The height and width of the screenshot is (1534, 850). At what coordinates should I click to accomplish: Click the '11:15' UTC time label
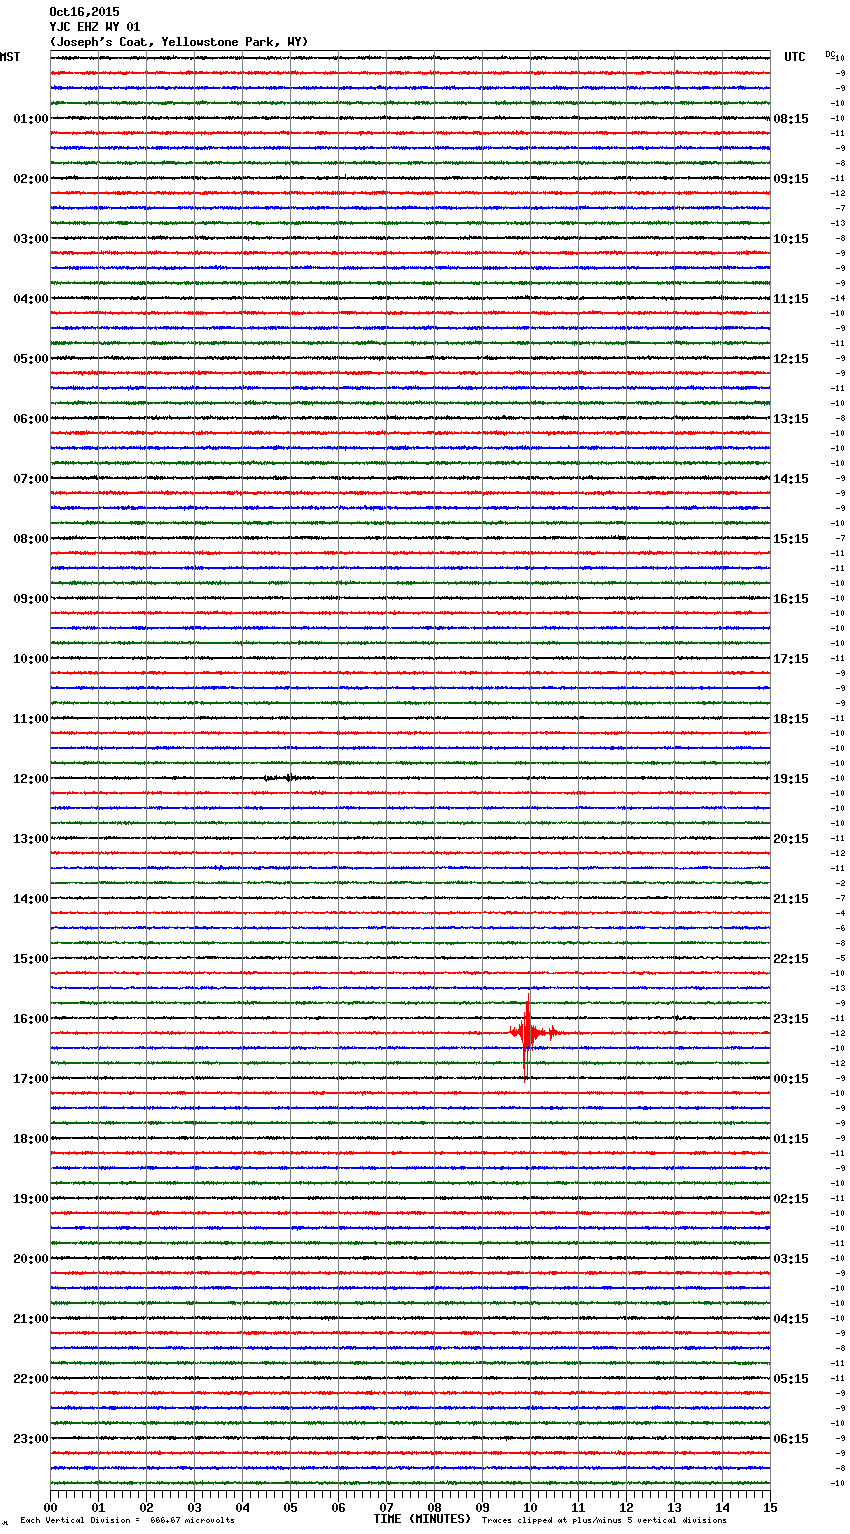coord(791,299)
